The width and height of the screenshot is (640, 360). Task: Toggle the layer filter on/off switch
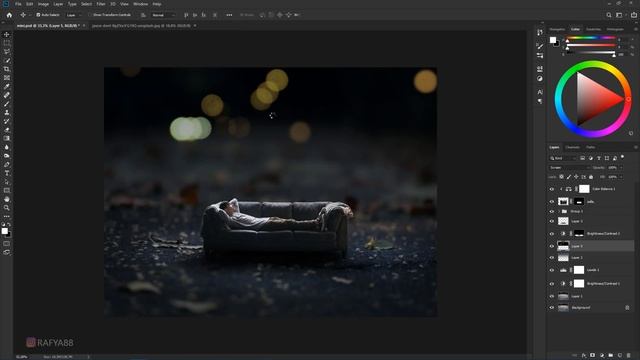pos(622,157)
